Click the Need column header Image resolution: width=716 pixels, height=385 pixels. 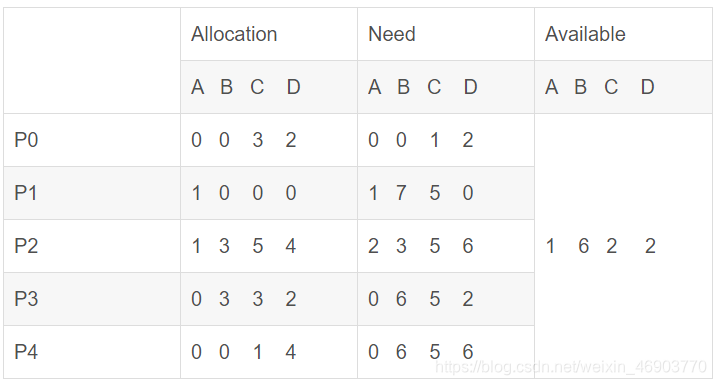pyautogui.click(x=392, y=34)
